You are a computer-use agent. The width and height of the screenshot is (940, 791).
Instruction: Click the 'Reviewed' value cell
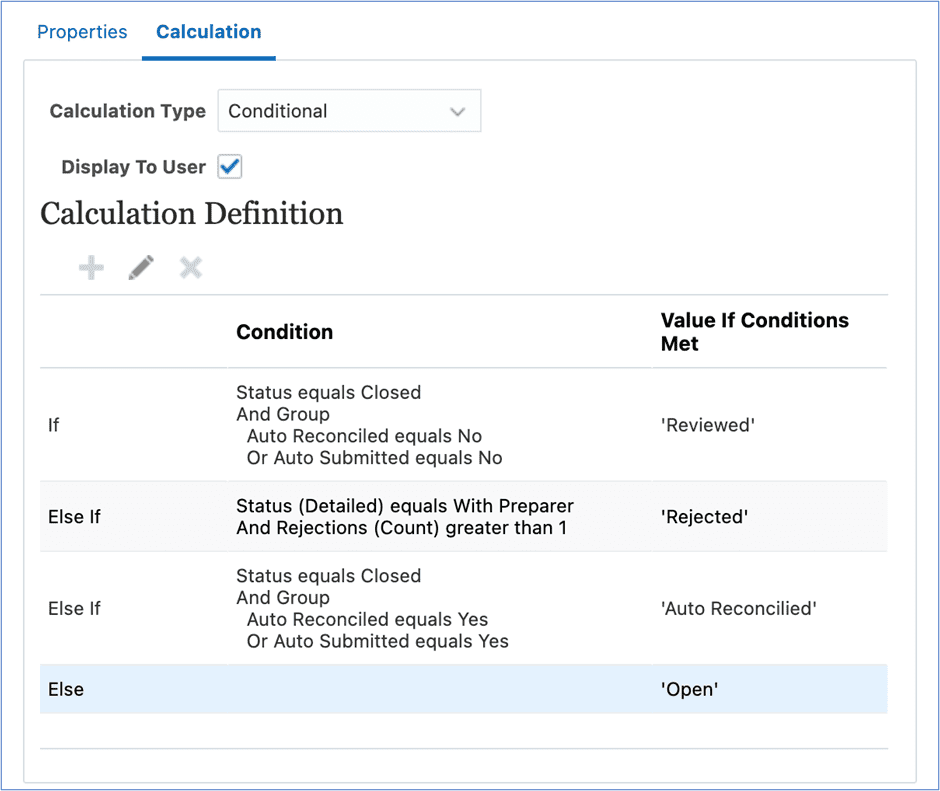click(x=707, y=425)
